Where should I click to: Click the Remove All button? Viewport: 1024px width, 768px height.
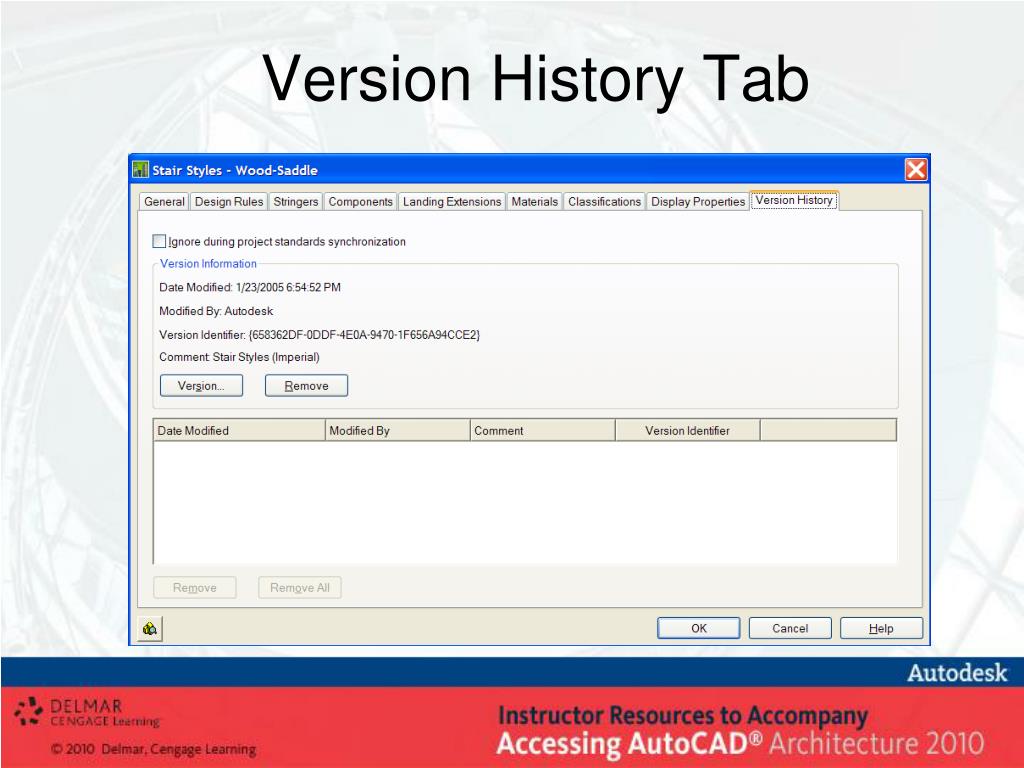[x=300, y=587]
